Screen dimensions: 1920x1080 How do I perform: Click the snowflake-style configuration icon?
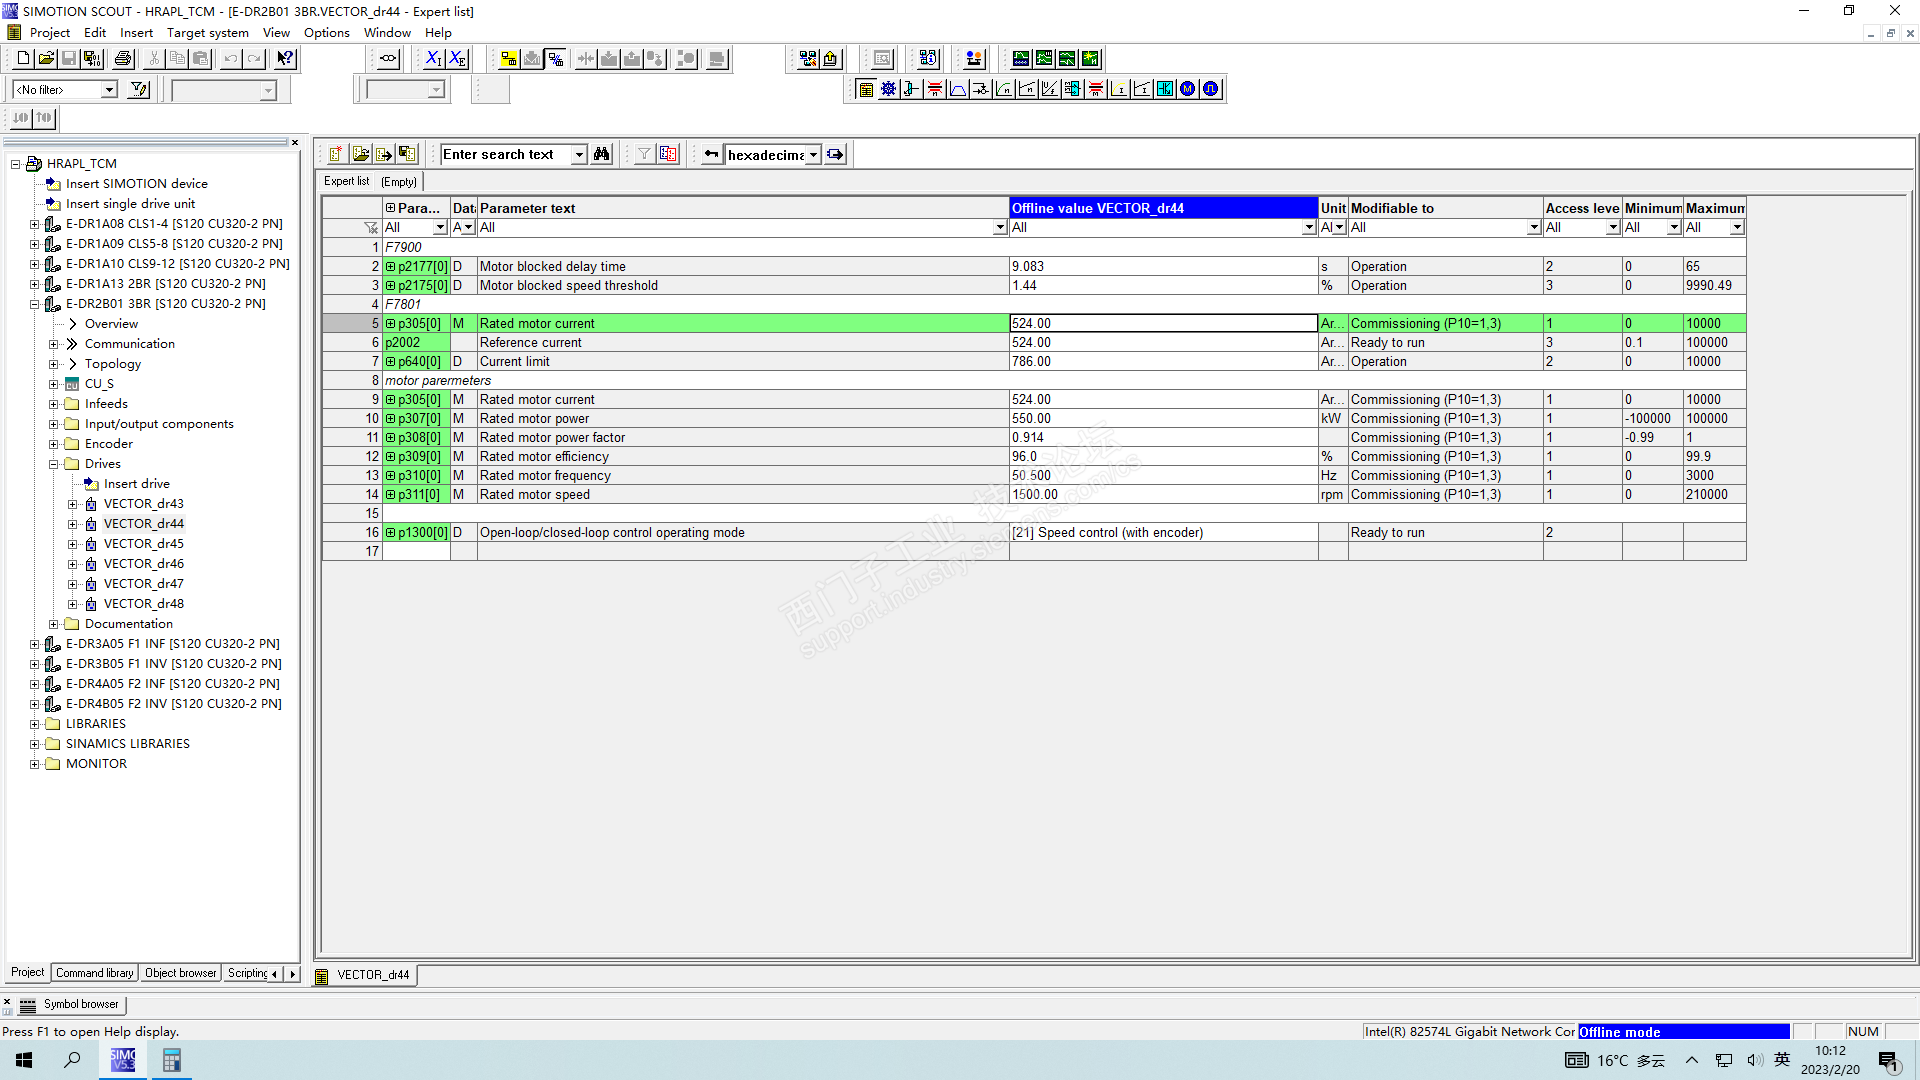click(x=888, y=89)
